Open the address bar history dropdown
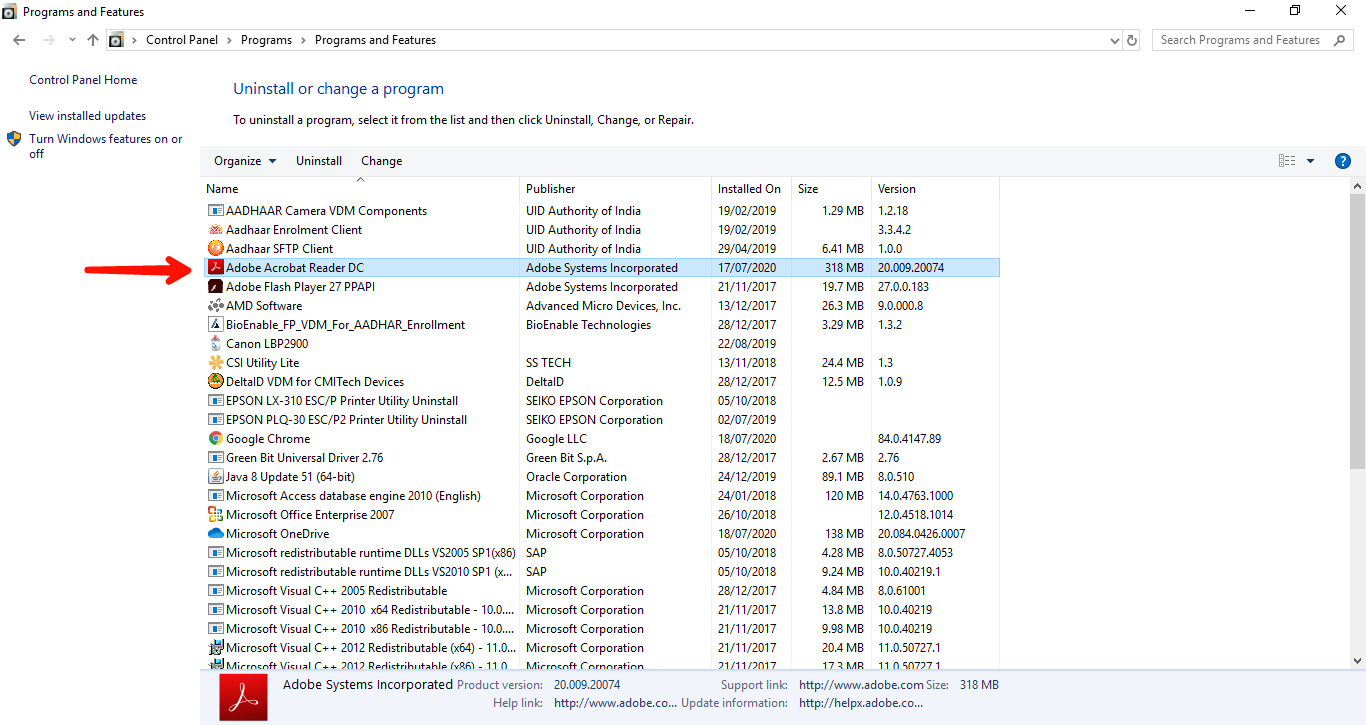The height and width of the screenshot is (725, 1366). 1115,40
